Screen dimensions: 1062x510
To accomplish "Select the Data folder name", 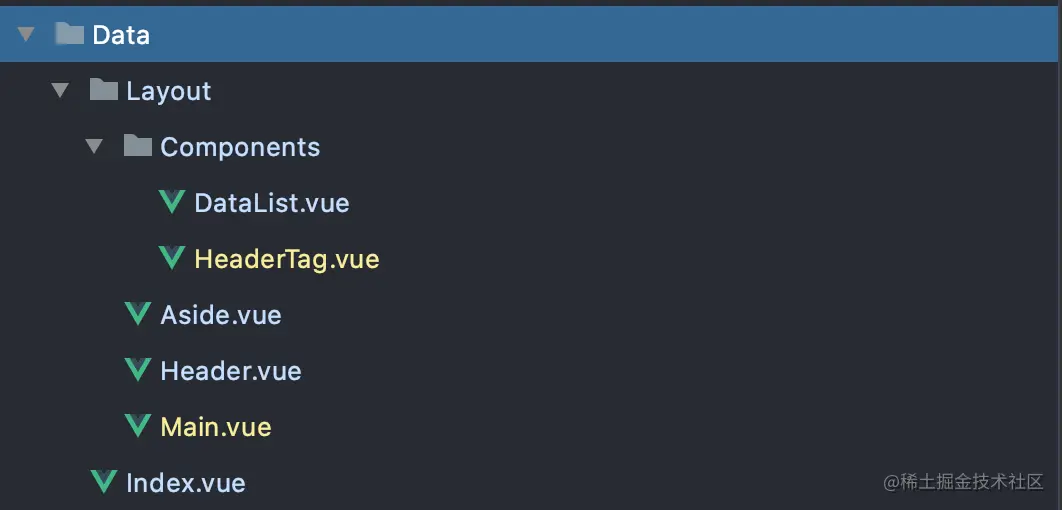I will [x=121, y=35].
